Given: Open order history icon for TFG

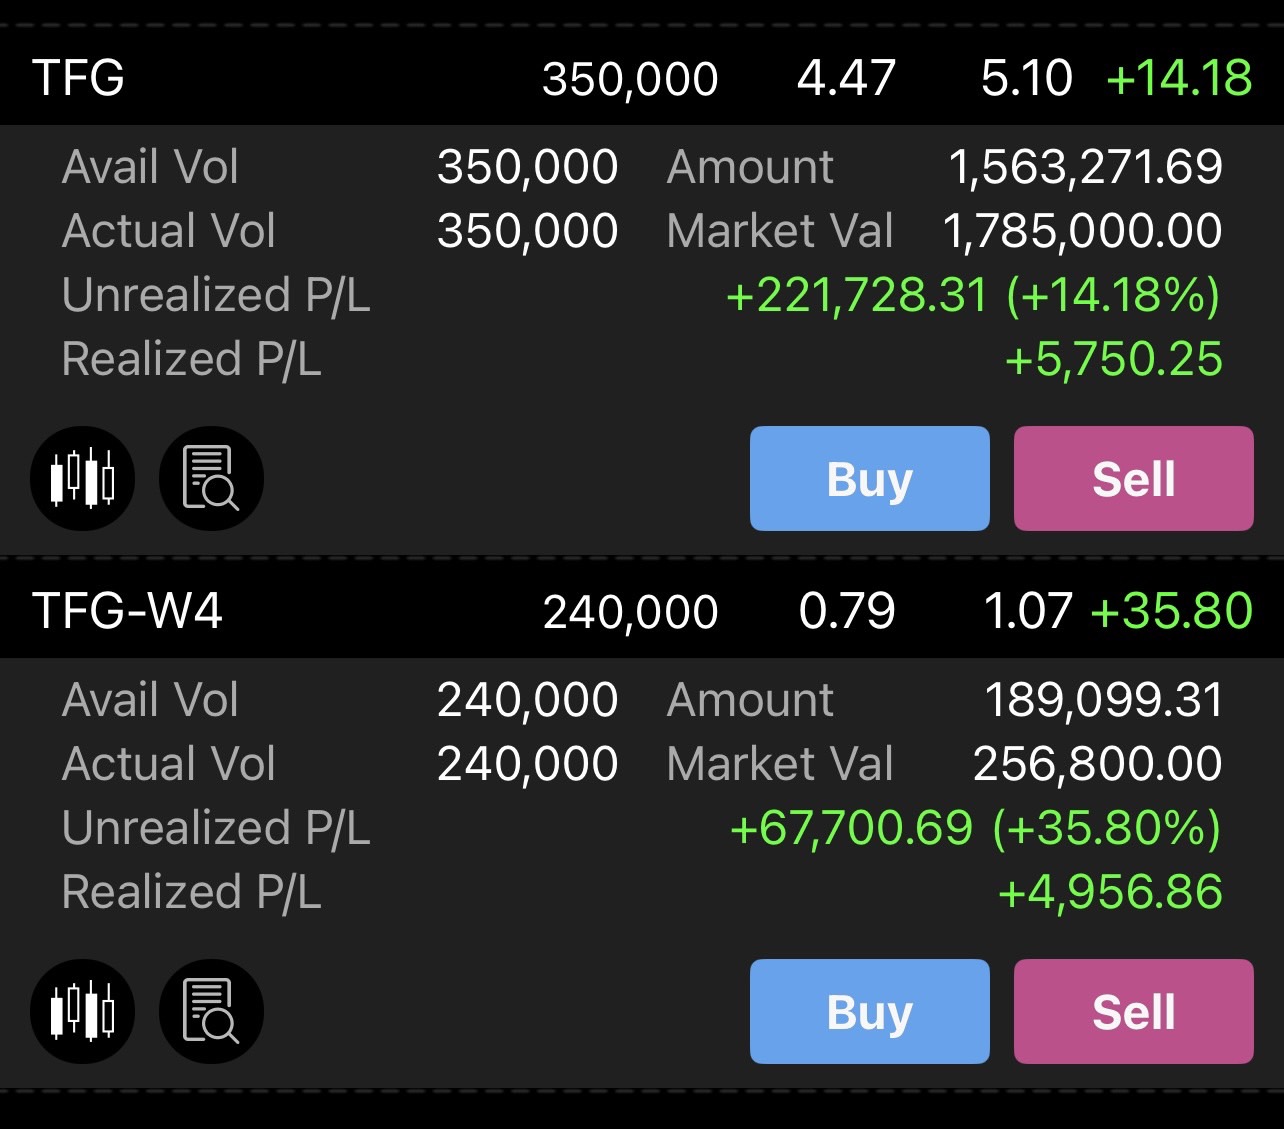Looking at the screenshot, I should (x=211, y=478).
